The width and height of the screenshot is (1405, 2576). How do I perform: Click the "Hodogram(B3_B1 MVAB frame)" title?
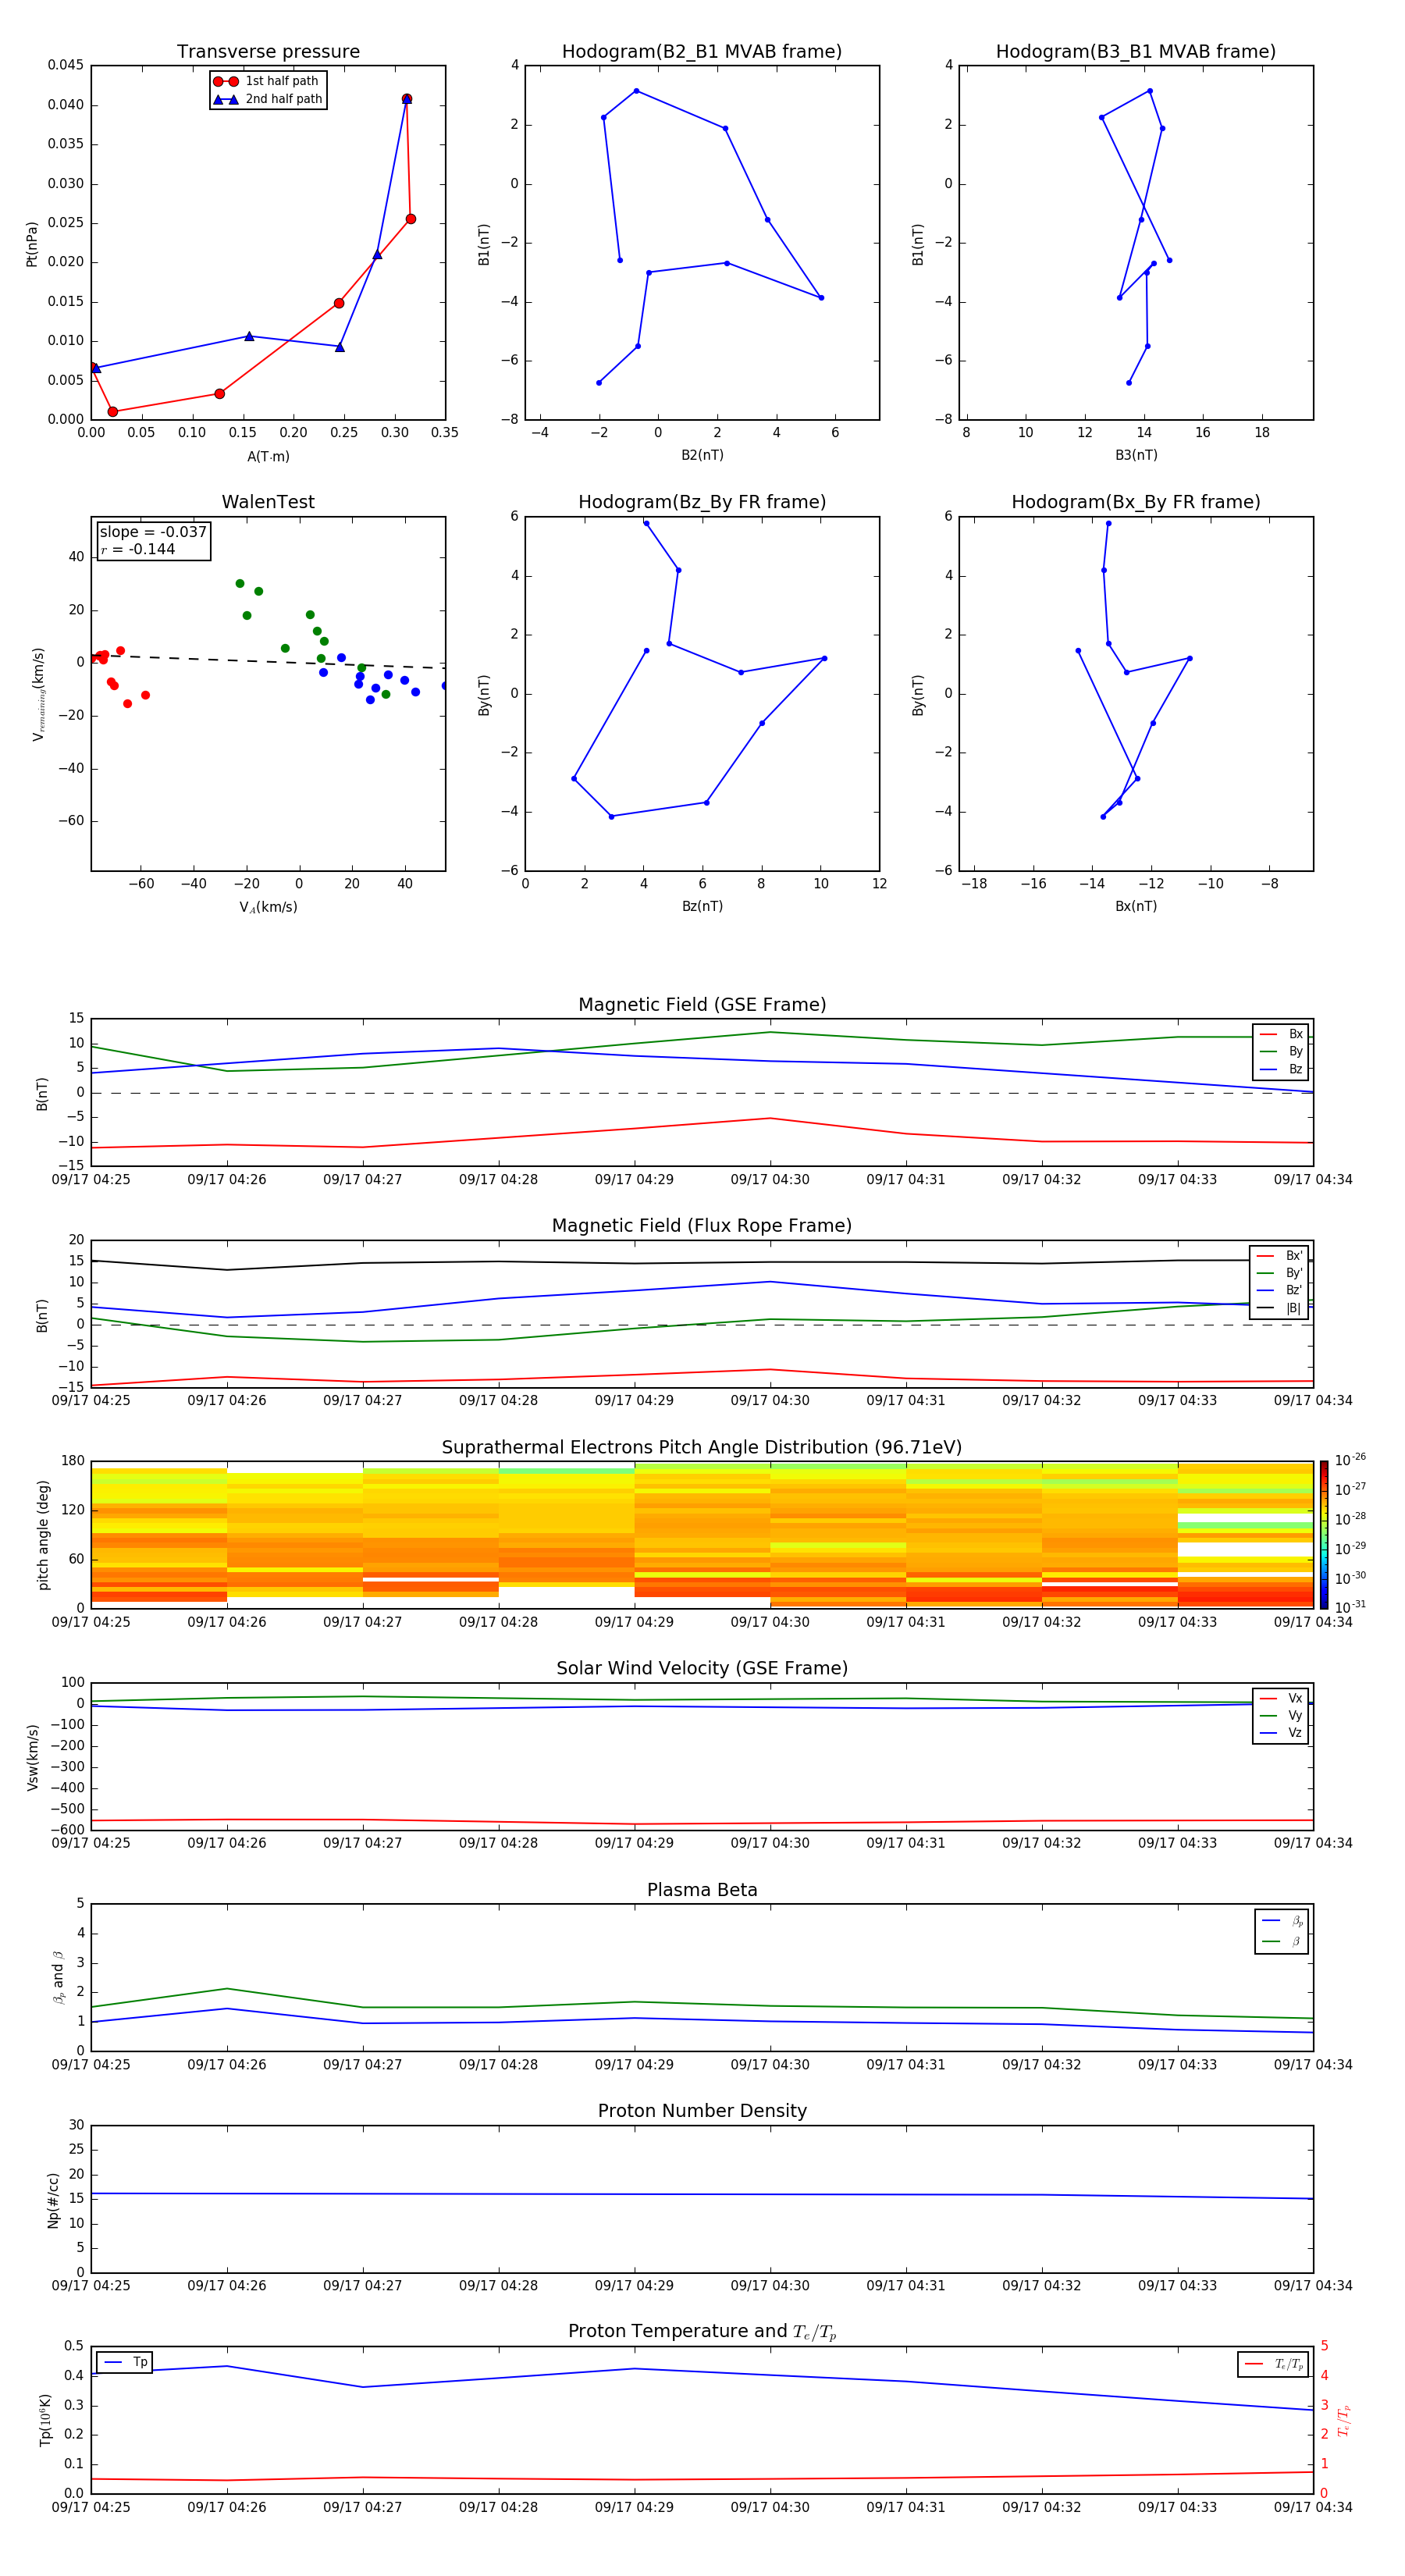(x=1136, y=52)
